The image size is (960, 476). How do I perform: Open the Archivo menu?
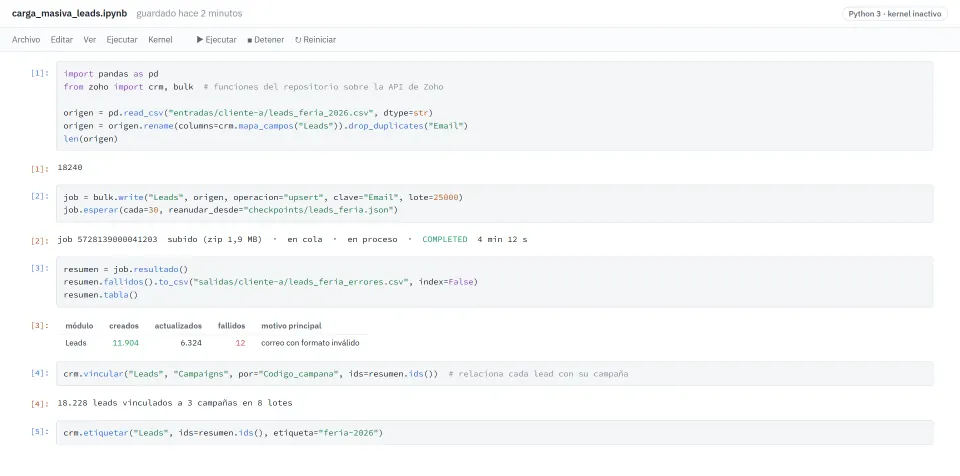[x=26, y=40]
